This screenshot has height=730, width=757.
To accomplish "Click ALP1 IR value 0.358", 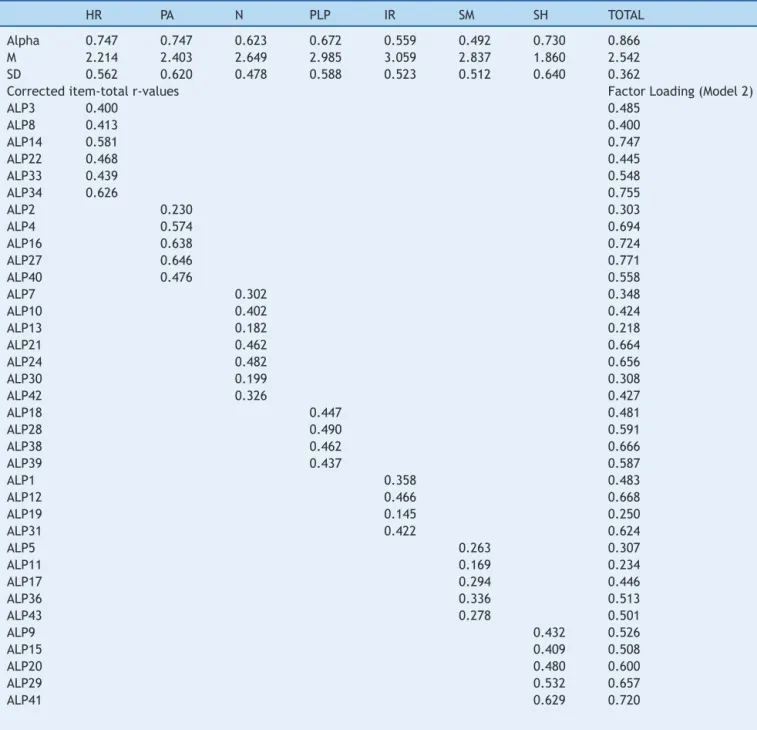I will 400,480.
